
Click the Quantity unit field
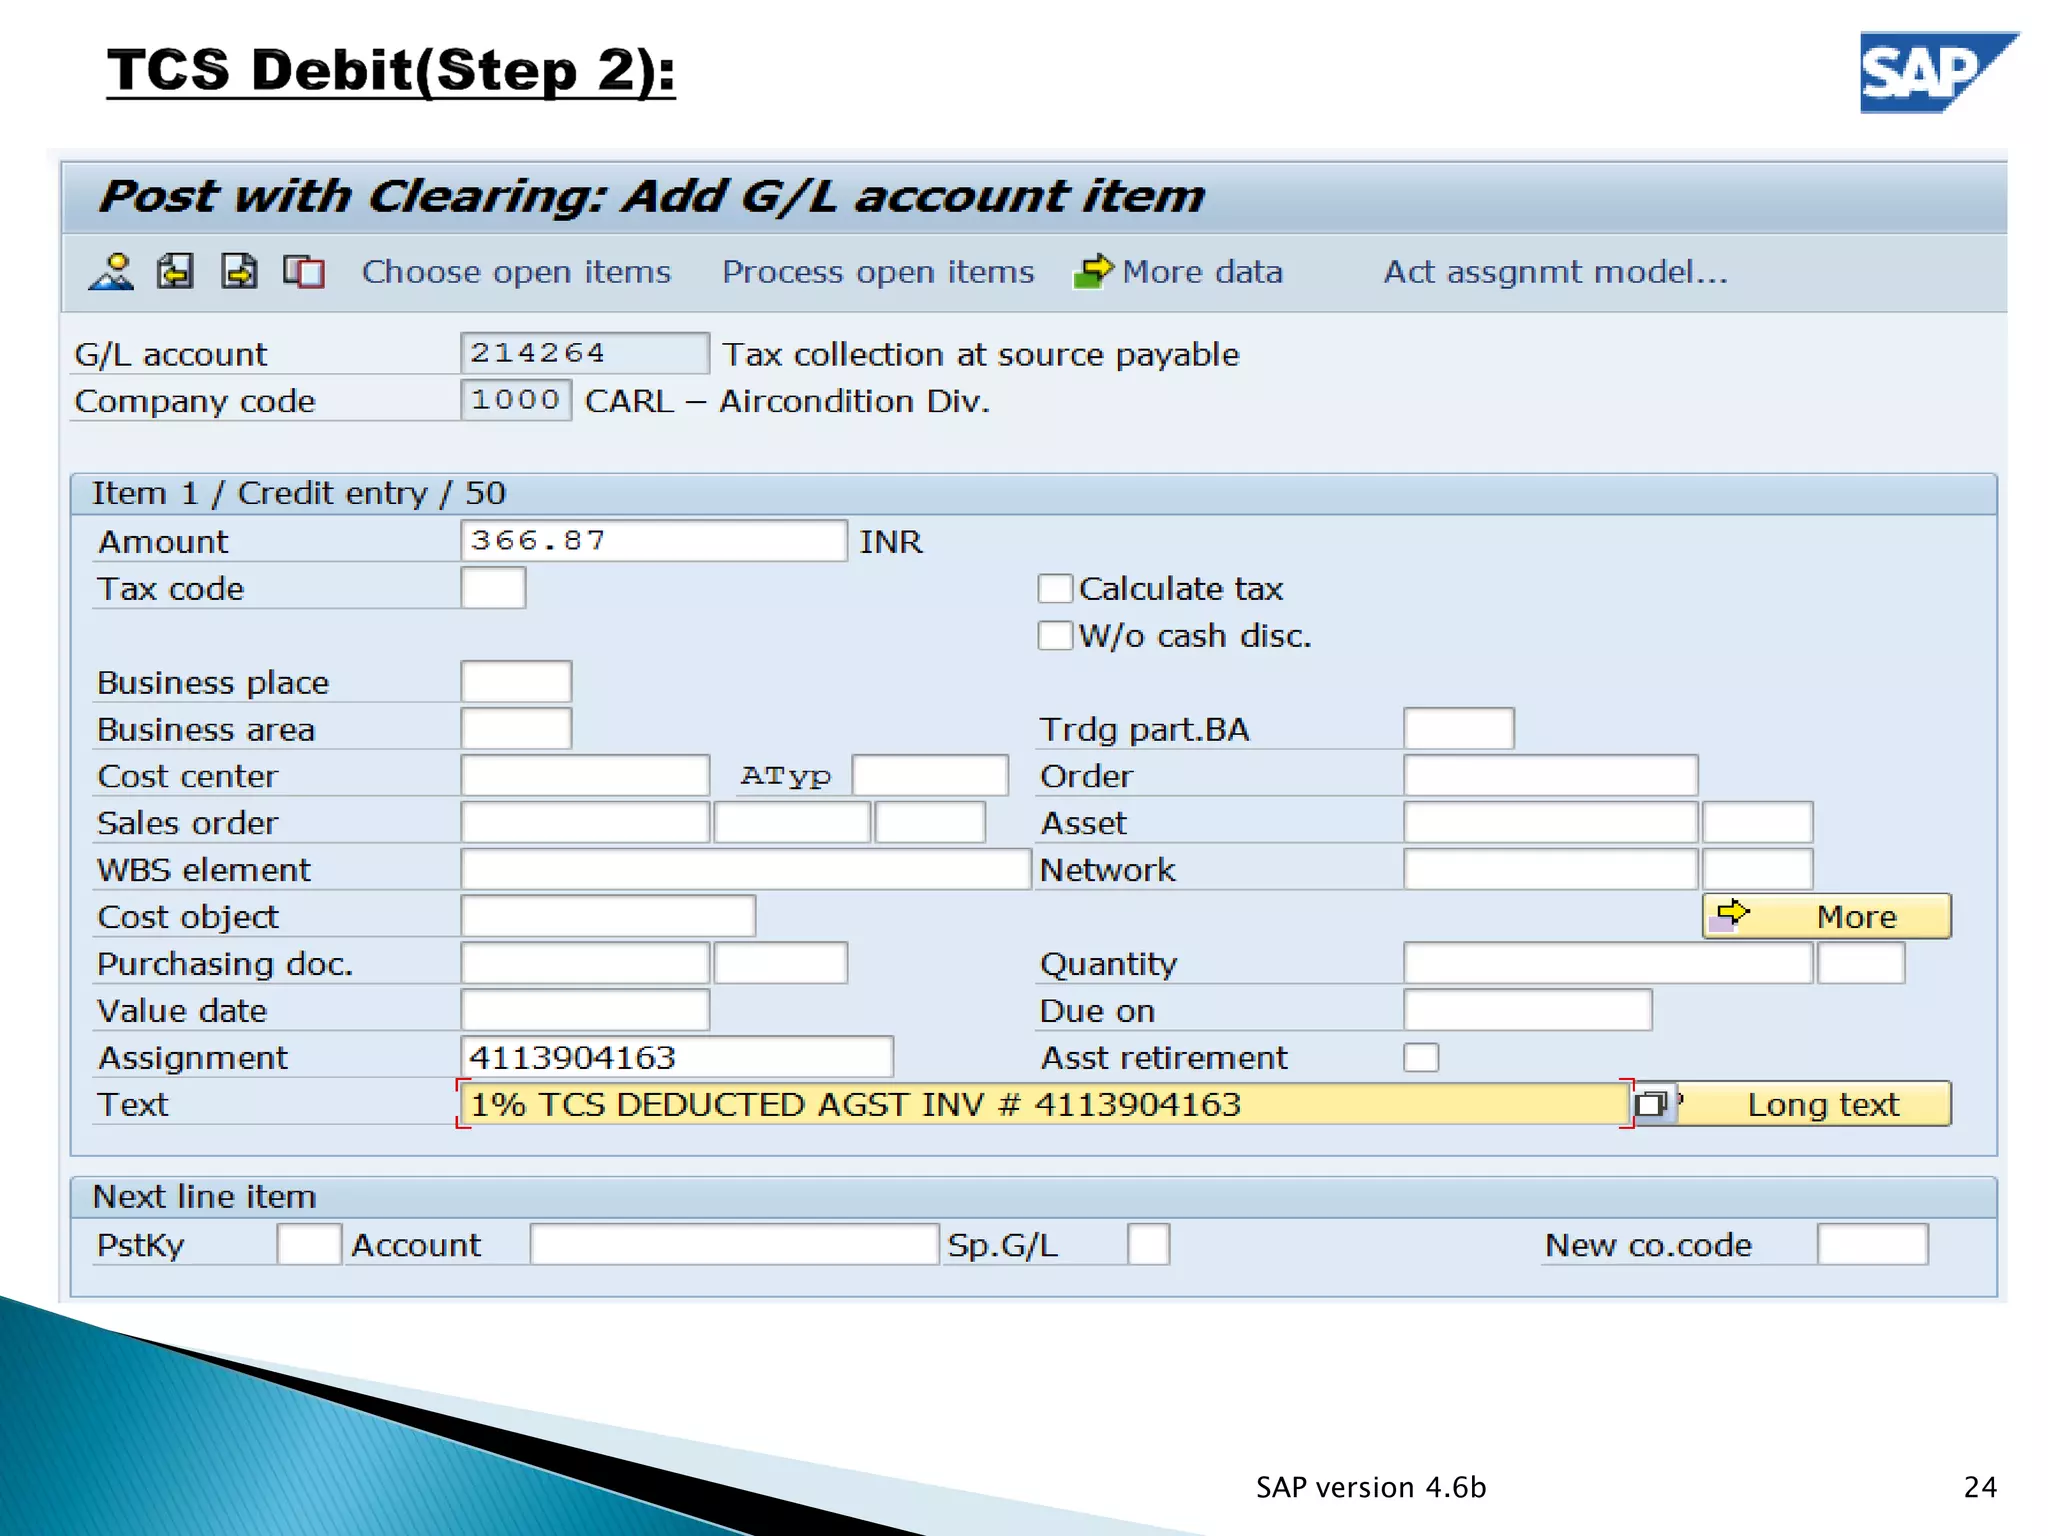[1861, 964]
